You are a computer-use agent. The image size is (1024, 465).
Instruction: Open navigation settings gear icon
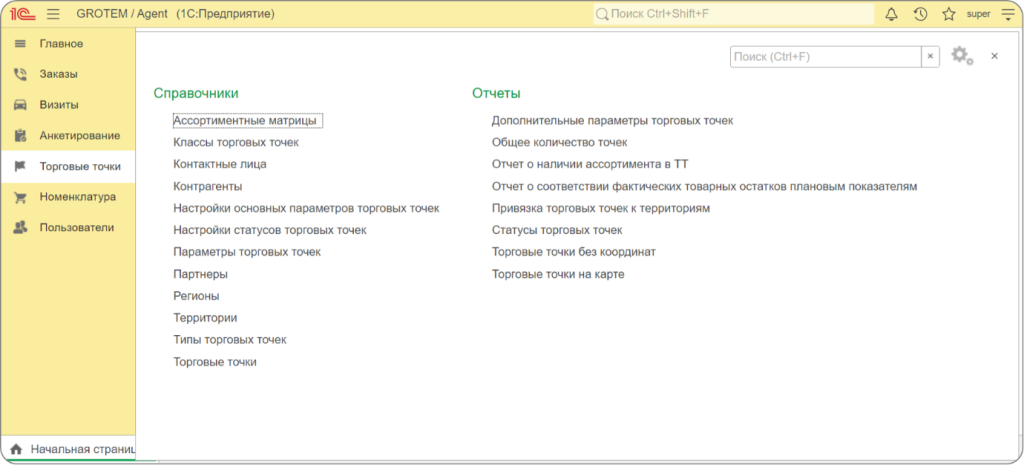coord(961,56)
